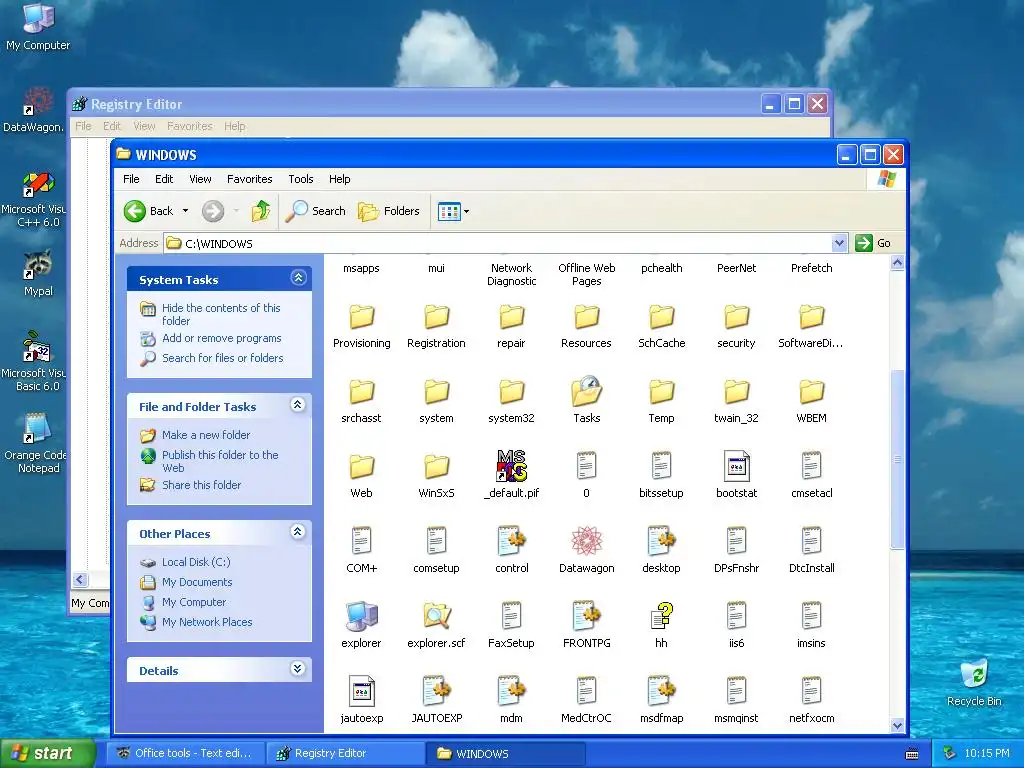
Task: Go up one folder level icon
Action: click(x=261, y=211)
